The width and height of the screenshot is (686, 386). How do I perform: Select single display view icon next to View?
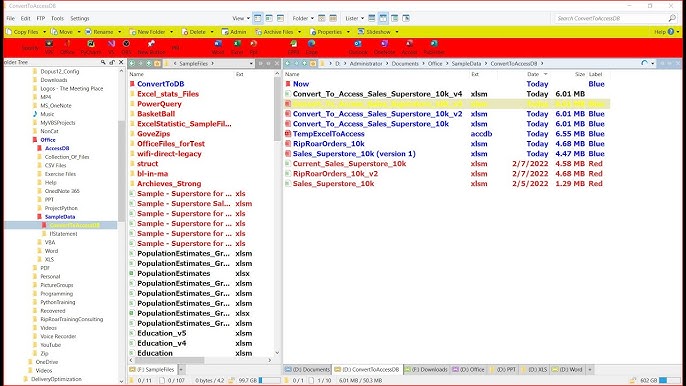pyautogui.click(x=257, y=18)
